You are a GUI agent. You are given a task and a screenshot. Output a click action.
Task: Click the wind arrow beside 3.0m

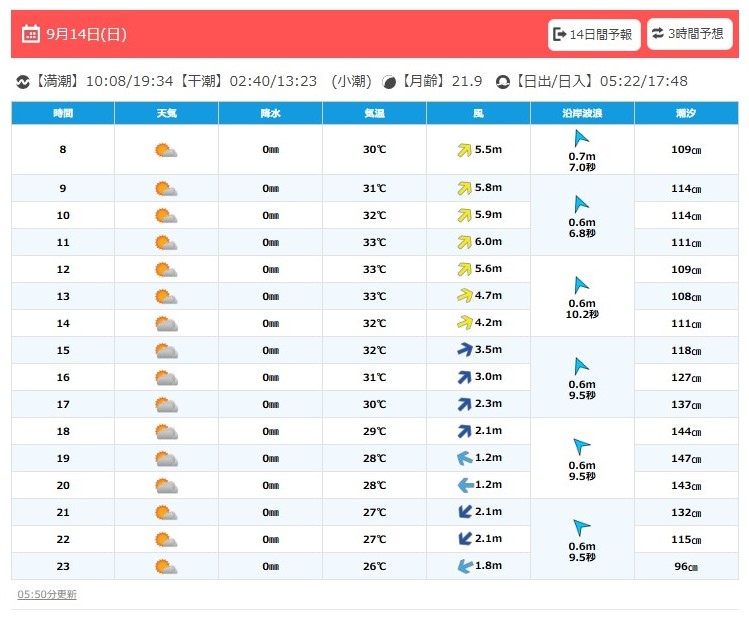tap(464, 377)
